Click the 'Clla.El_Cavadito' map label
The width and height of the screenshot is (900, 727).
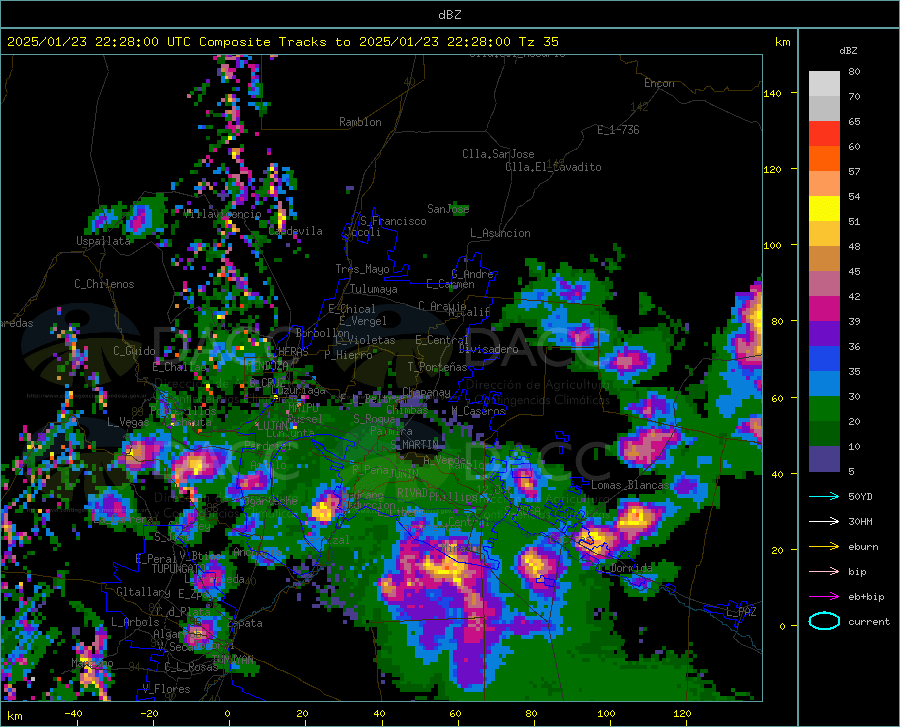tap(553, 167)
